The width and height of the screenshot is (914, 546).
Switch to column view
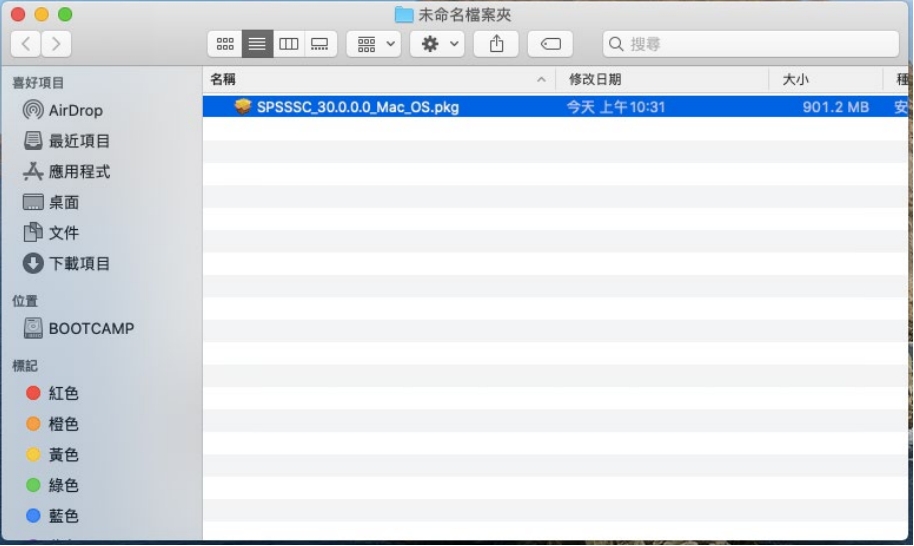pos(289,44)
